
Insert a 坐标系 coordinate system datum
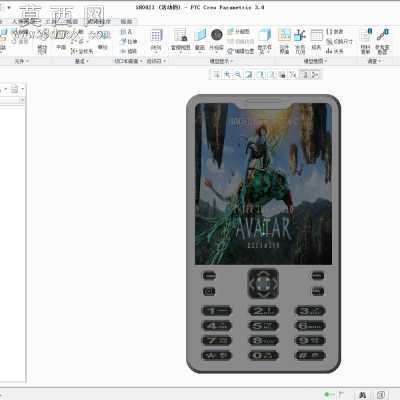click(x=82, y=51)
